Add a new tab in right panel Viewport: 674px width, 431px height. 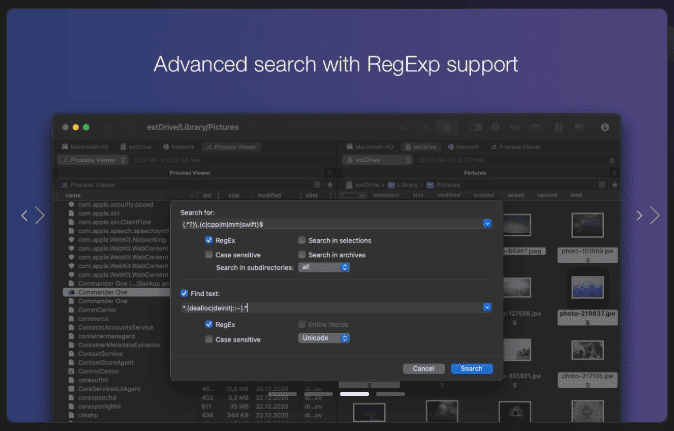[x=614, y=173]
